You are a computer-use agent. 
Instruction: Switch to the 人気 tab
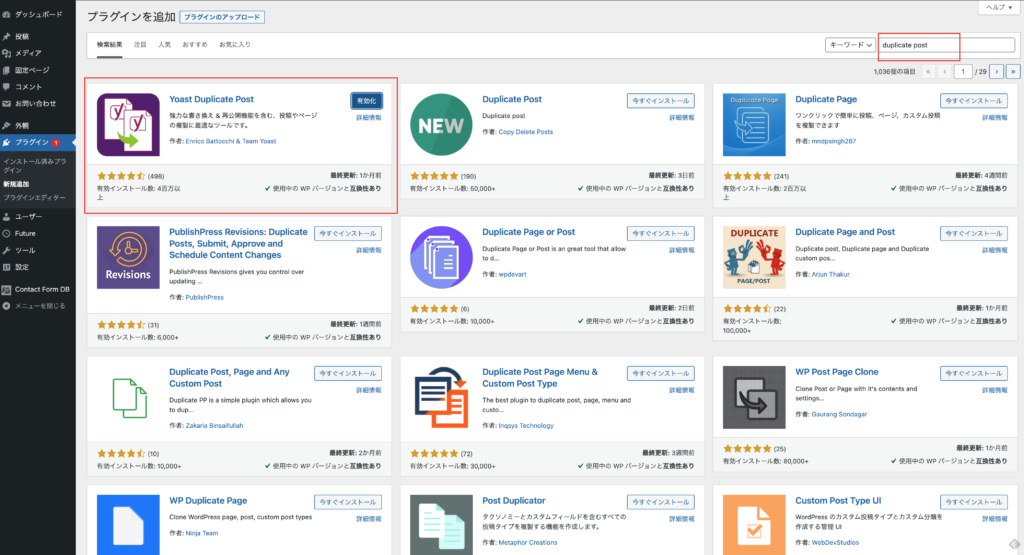(164, 45)
